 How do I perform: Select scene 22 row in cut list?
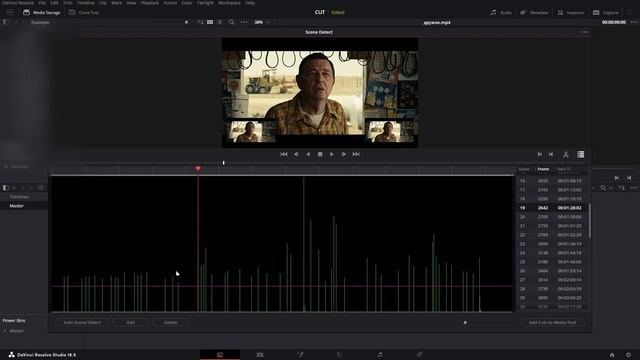click(552, 235)
